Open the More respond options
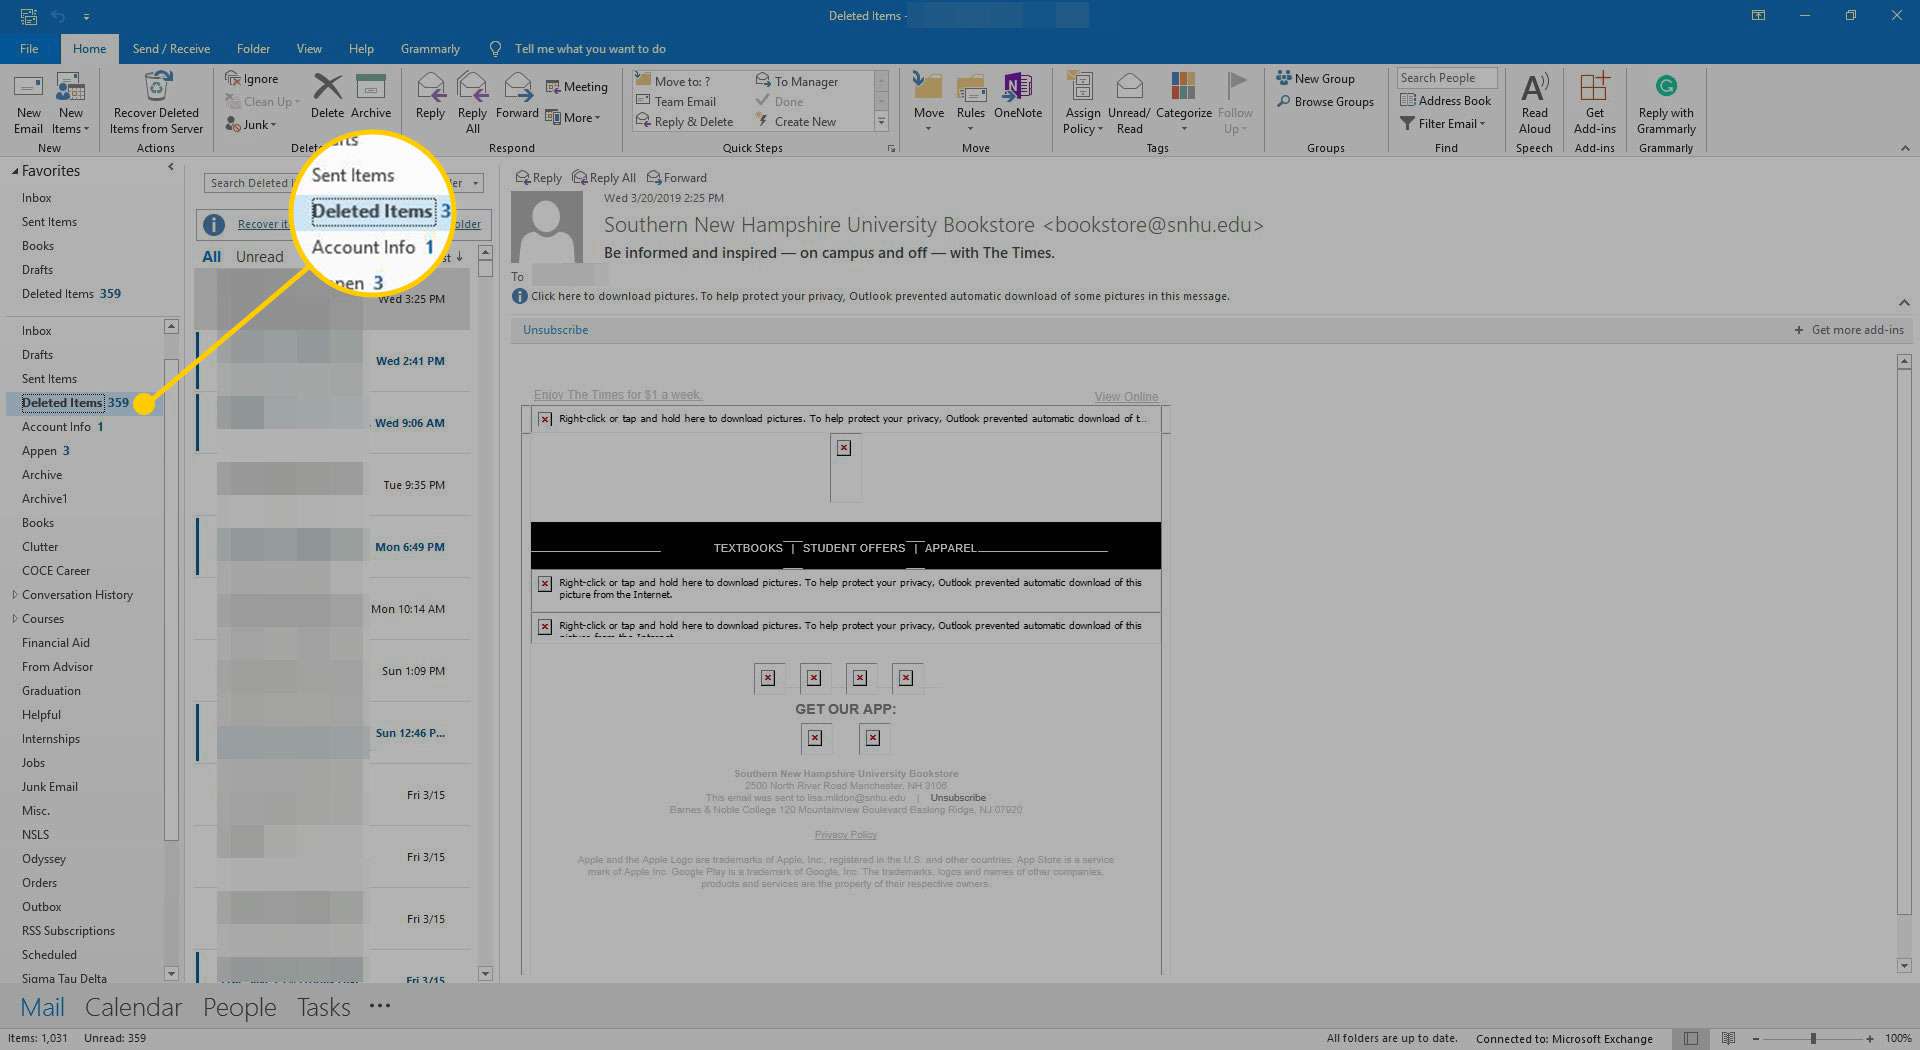The height and width of the screenshot is (1050, 1920). (574, 117)
